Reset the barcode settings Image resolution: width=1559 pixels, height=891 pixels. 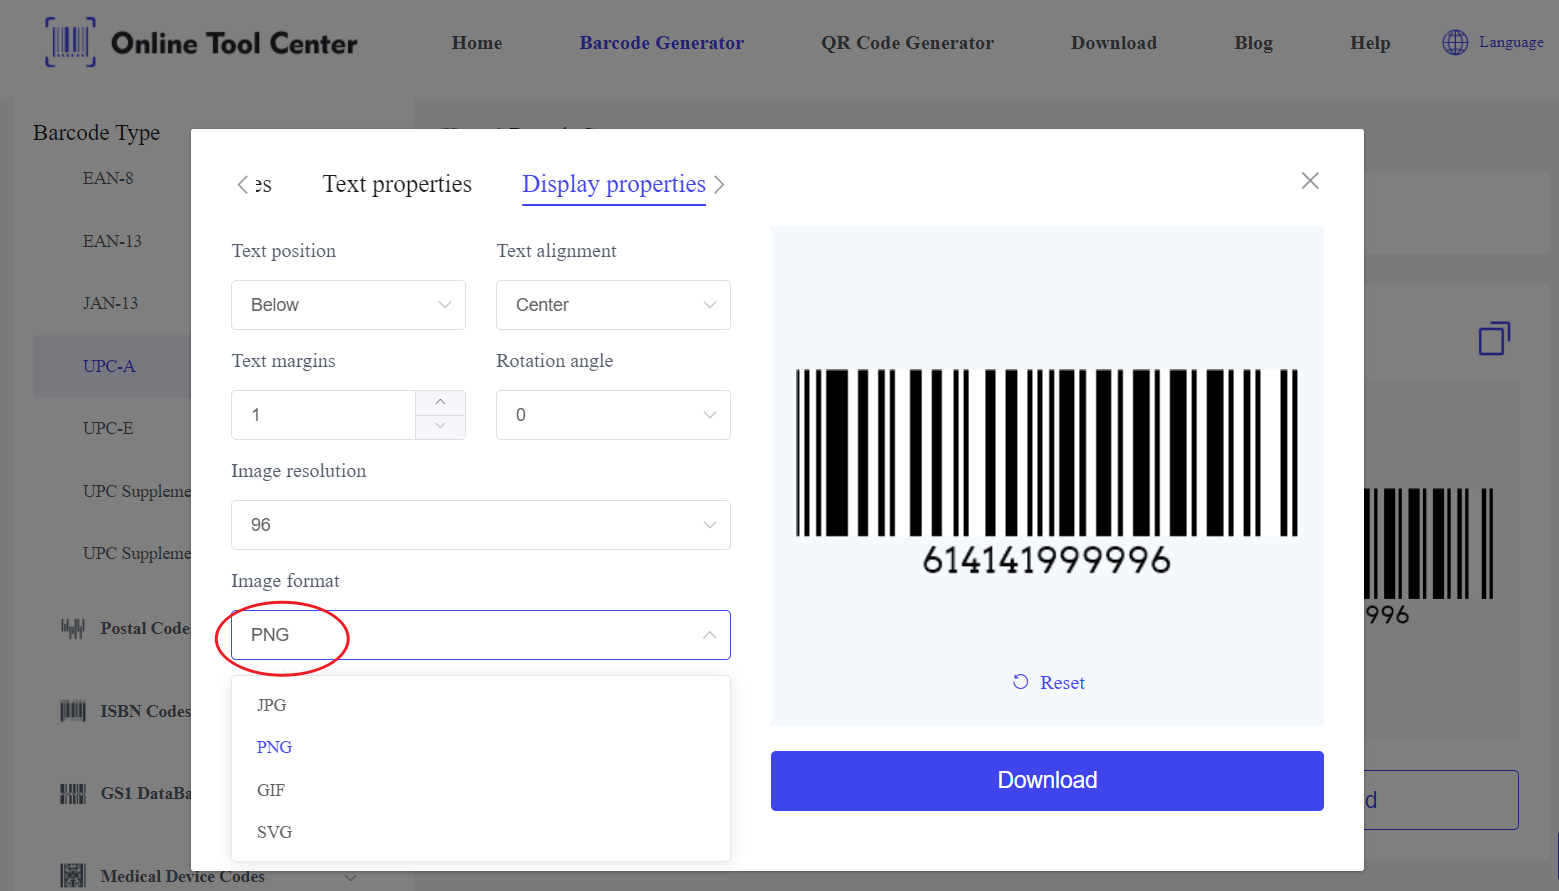click(1048, 682)
